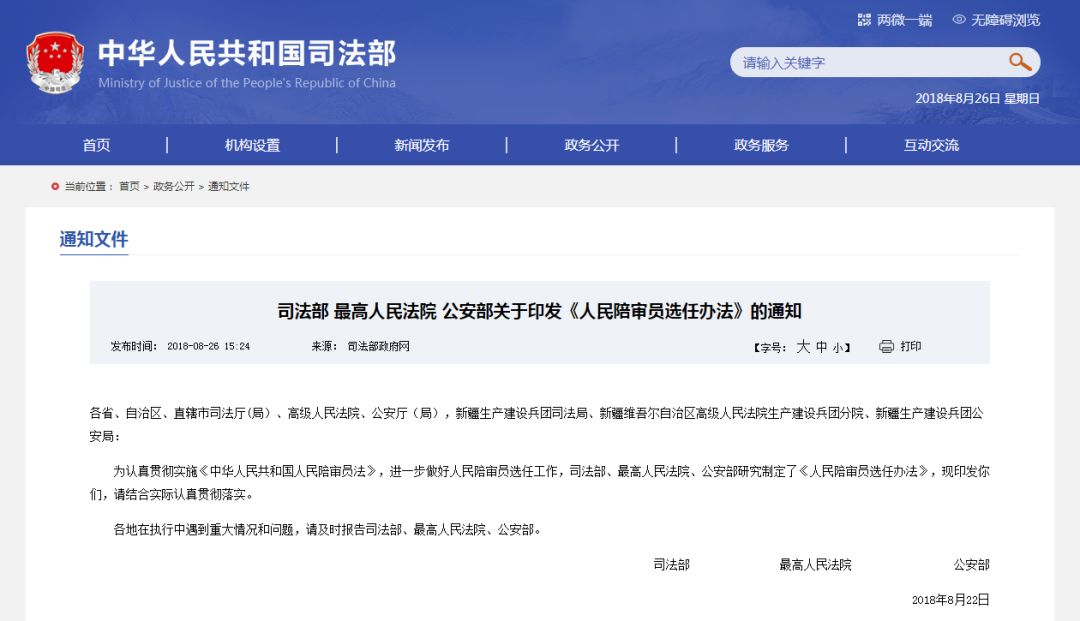Click the 打印 print link
1080x621 pixels.
click(911, 346)
